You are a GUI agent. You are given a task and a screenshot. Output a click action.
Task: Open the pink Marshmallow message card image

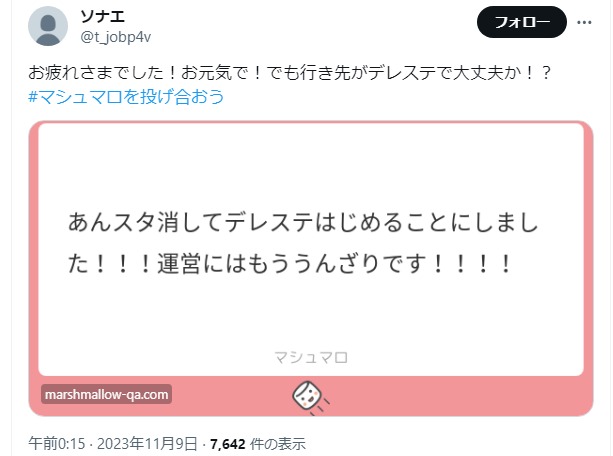[x=311, y=269]
